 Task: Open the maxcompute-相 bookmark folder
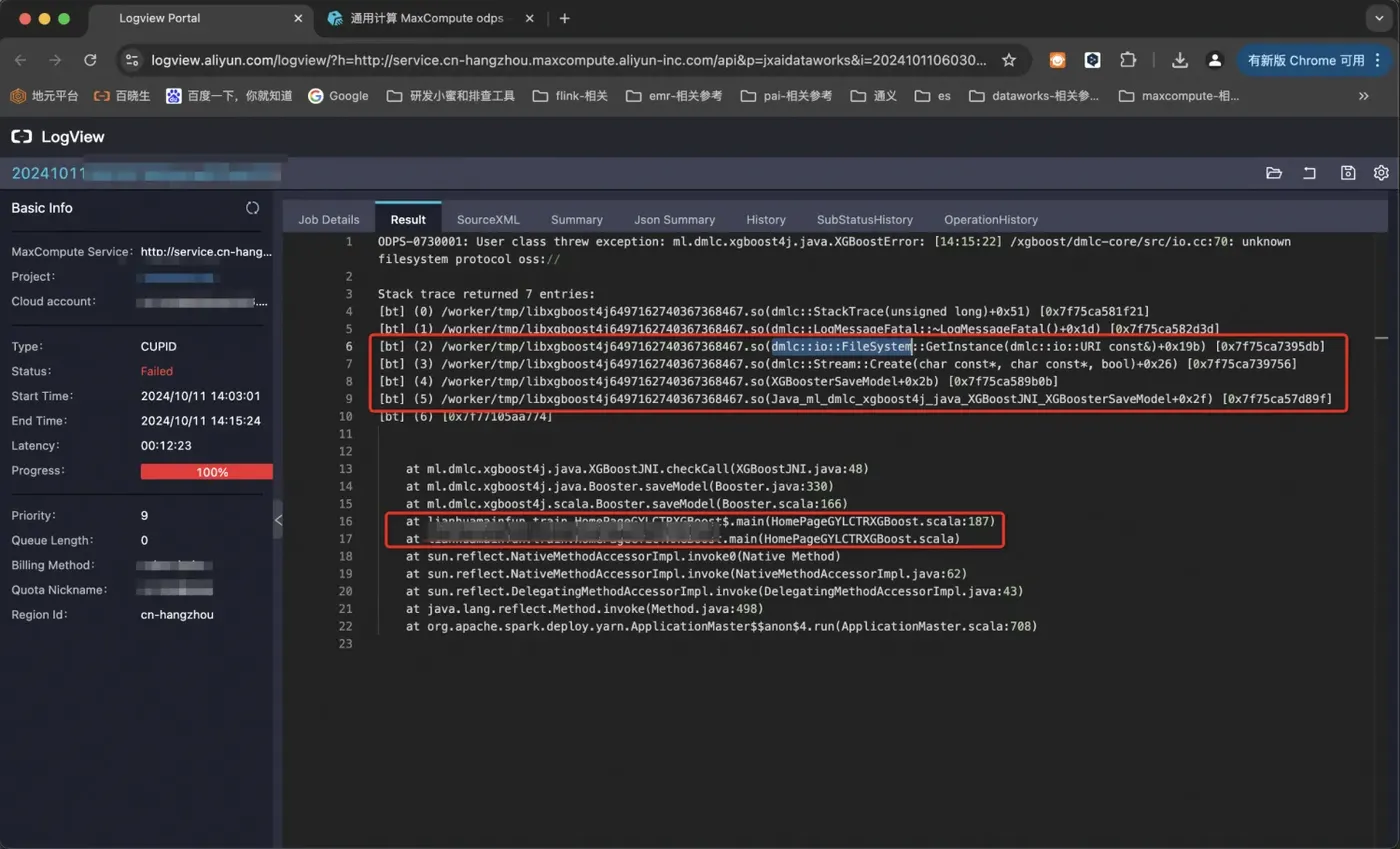[1180, 96]
